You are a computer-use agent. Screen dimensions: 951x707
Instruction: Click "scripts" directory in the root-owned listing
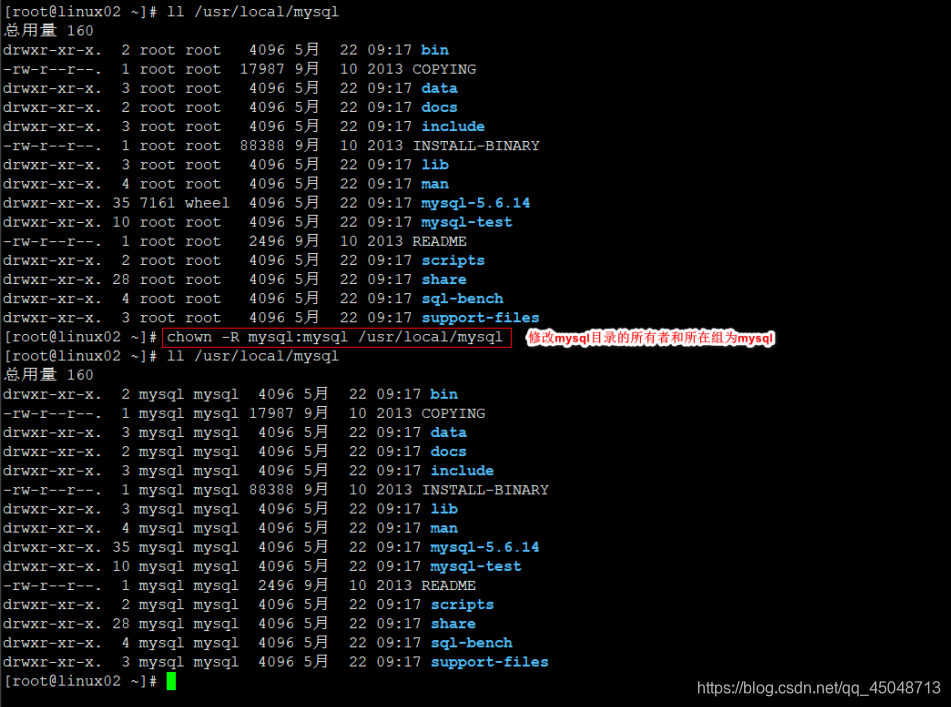[453, 260]
